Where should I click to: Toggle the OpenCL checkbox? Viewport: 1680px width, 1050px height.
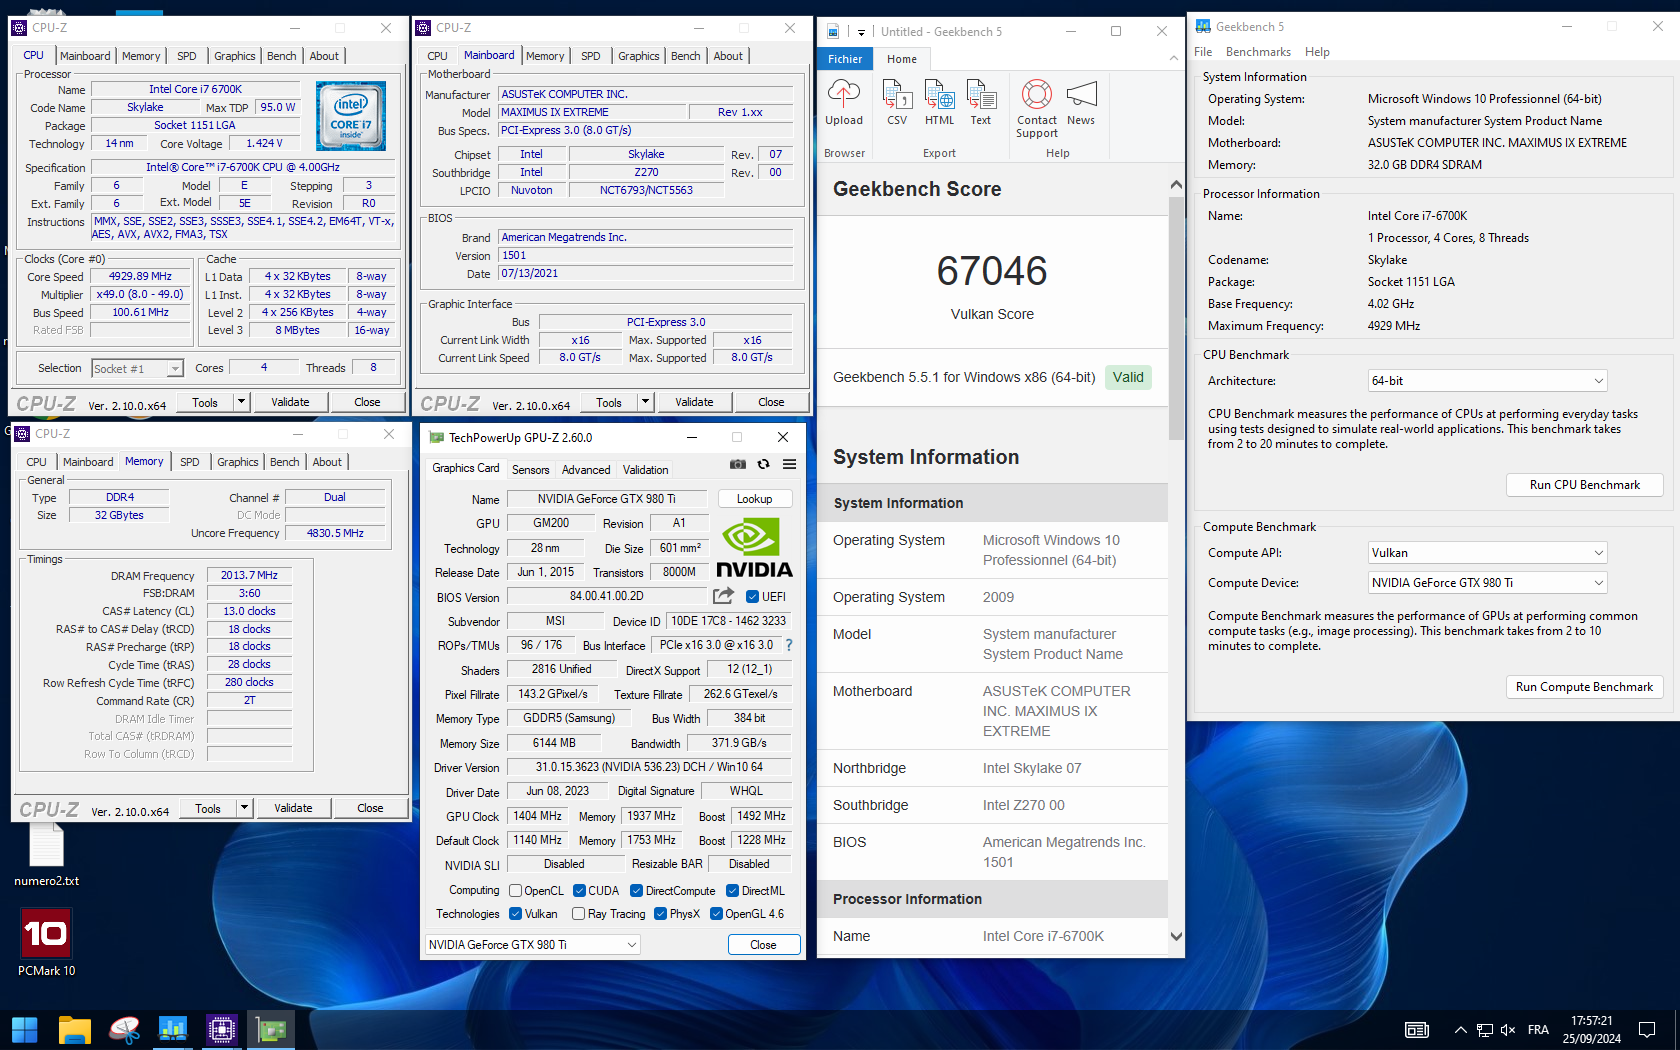pyautogui.click(x=515, y=890)
